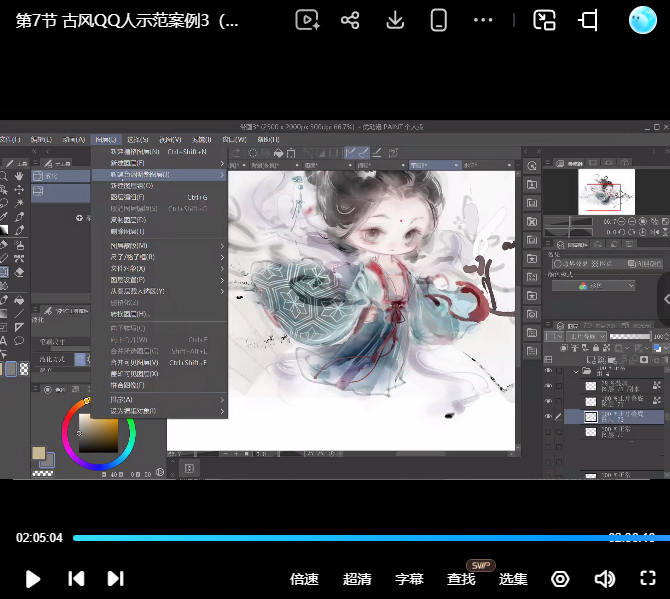This screenshot has width=670, height=599.
Task: Change the quality via 超清
Action: (x=357, y=579)
